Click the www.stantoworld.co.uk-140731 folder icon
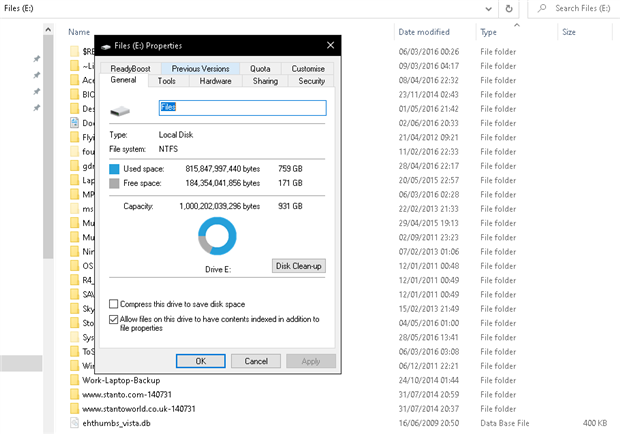 pos(74,409)
